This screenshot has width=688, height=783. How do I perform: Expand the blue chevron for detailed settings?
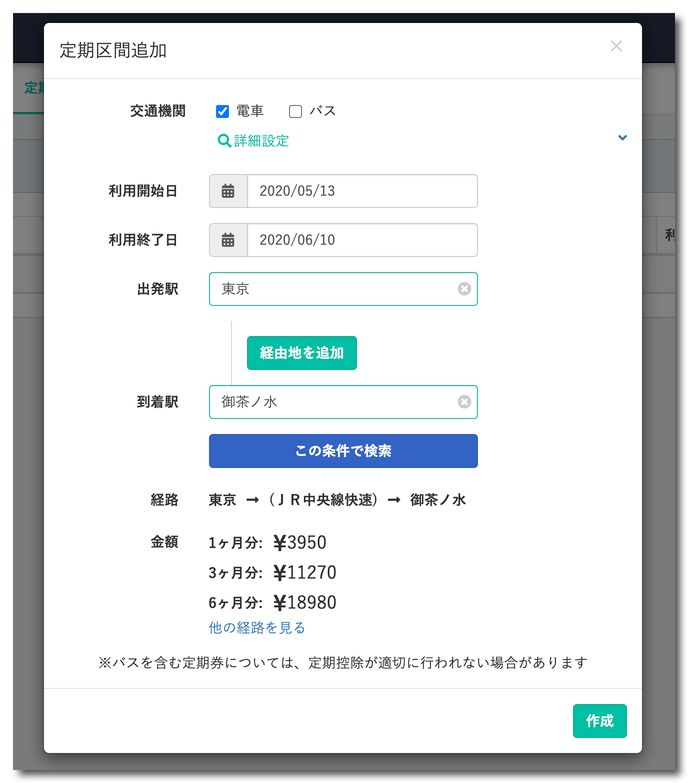pos(622,137)
